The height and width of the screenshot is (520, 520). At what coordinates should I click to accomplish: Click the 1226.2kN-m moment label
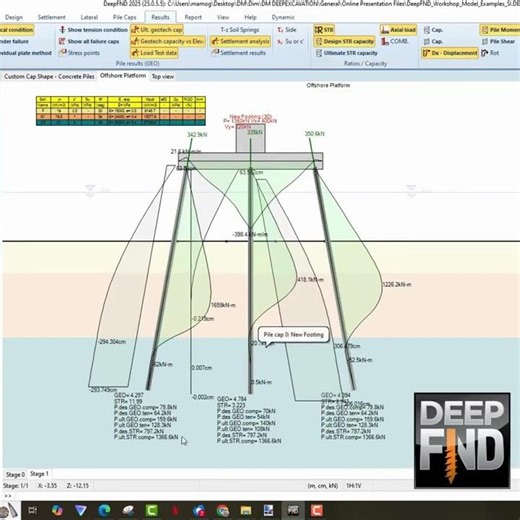click(397, 285)
